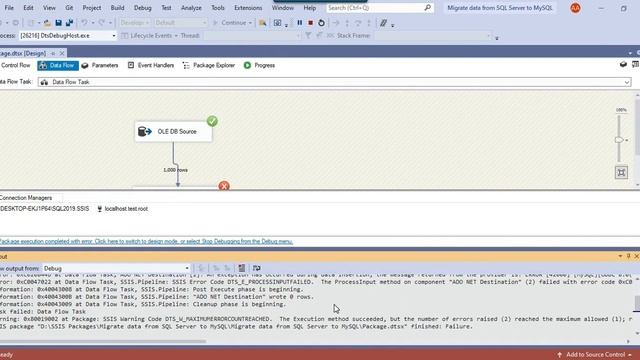Click the Redo toolbar icon
640x360 pixels.
(102, 23)
